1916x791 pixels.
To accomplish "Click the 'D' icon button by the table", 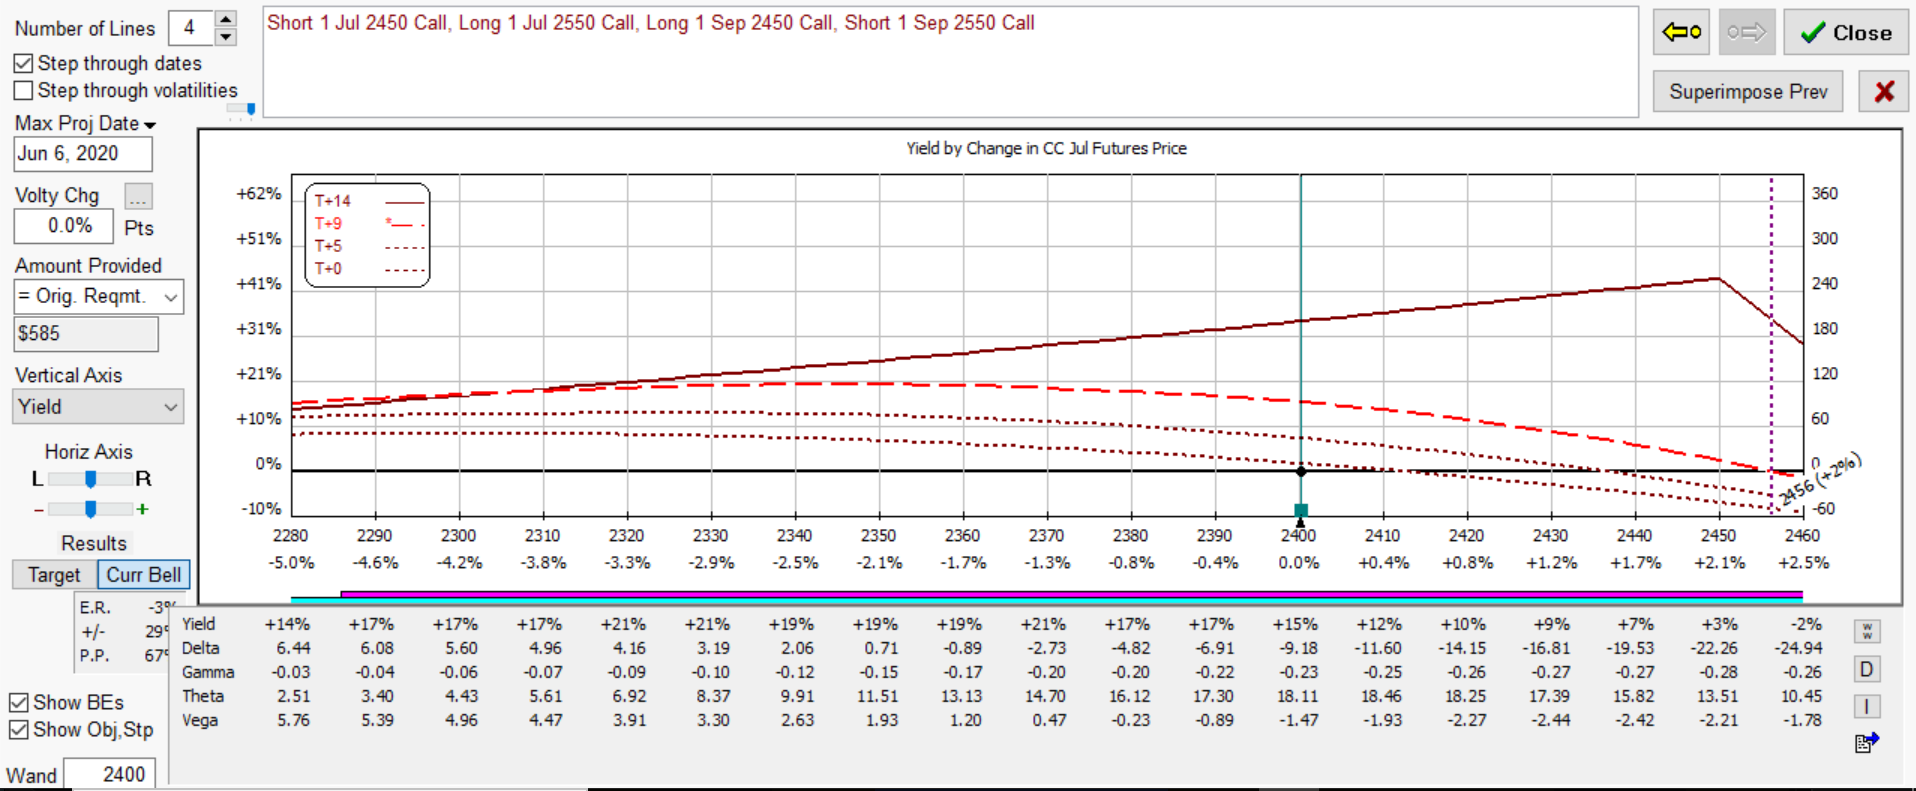I will pyautogui.click(x=1866, y=669).
